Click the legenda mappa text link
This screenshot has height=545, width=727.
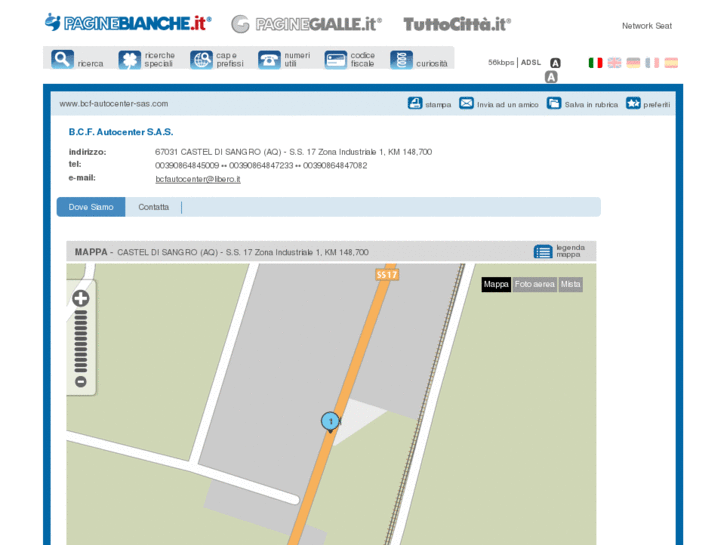[570, 251]
